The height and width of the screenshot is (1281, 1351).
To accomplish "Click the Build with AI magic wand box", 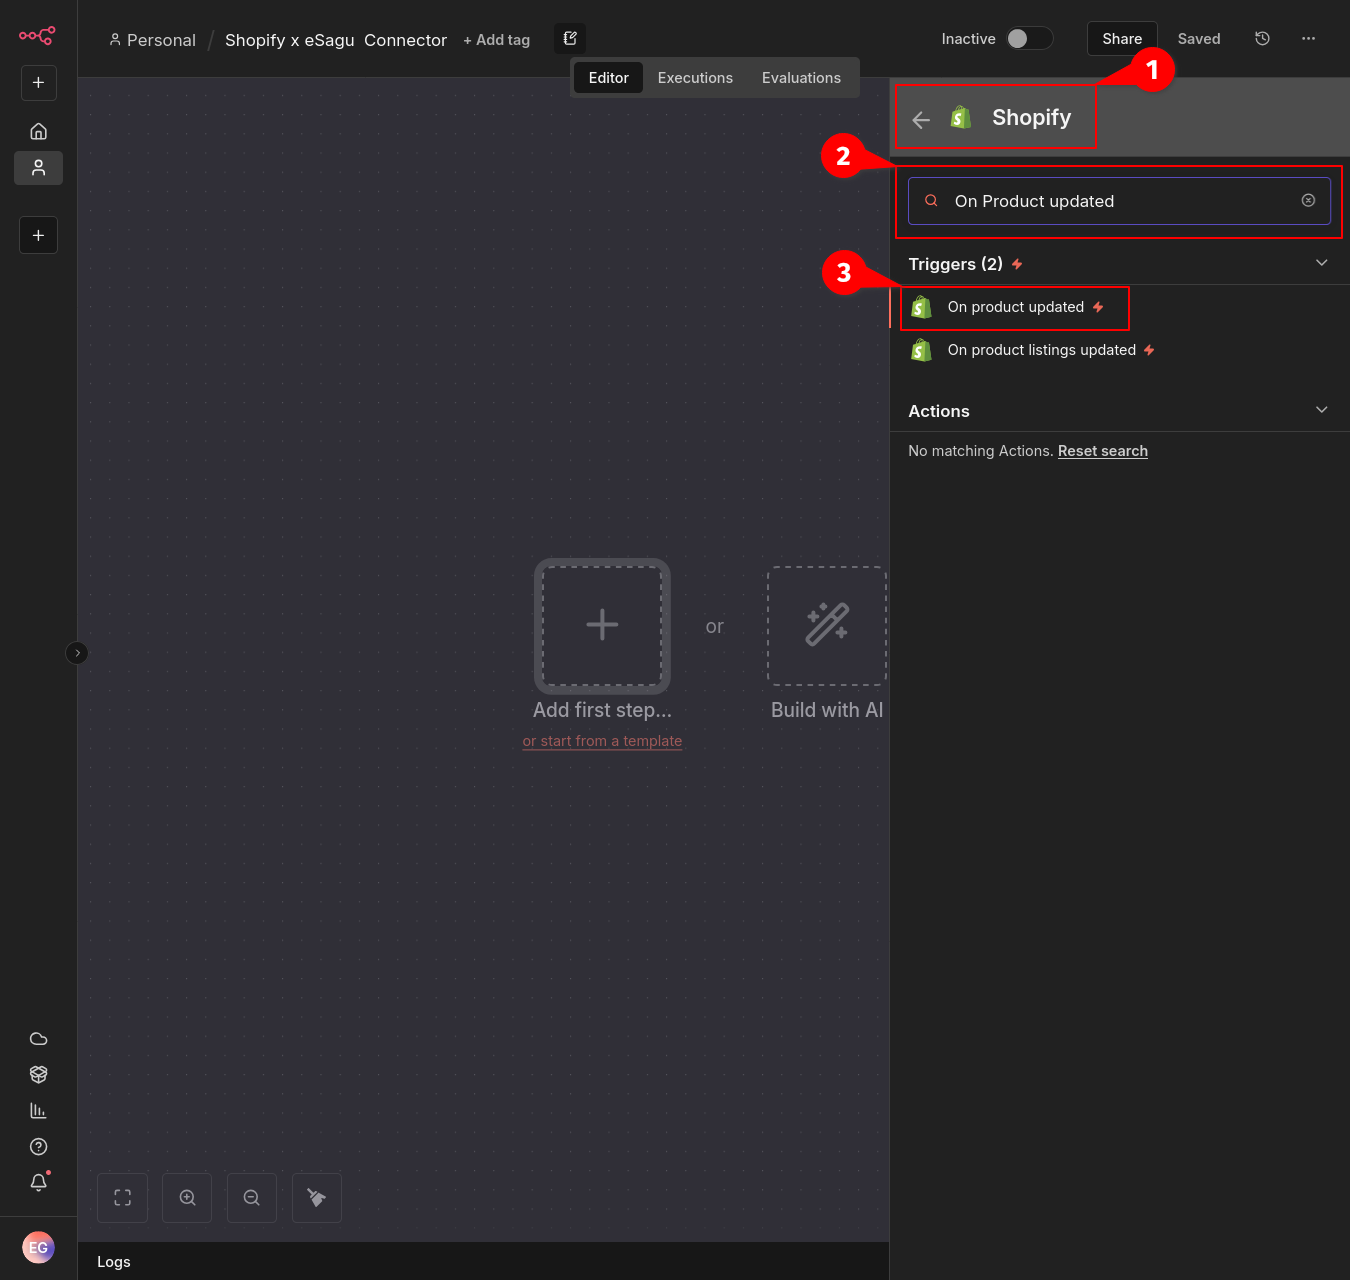I will click(827, 626).
